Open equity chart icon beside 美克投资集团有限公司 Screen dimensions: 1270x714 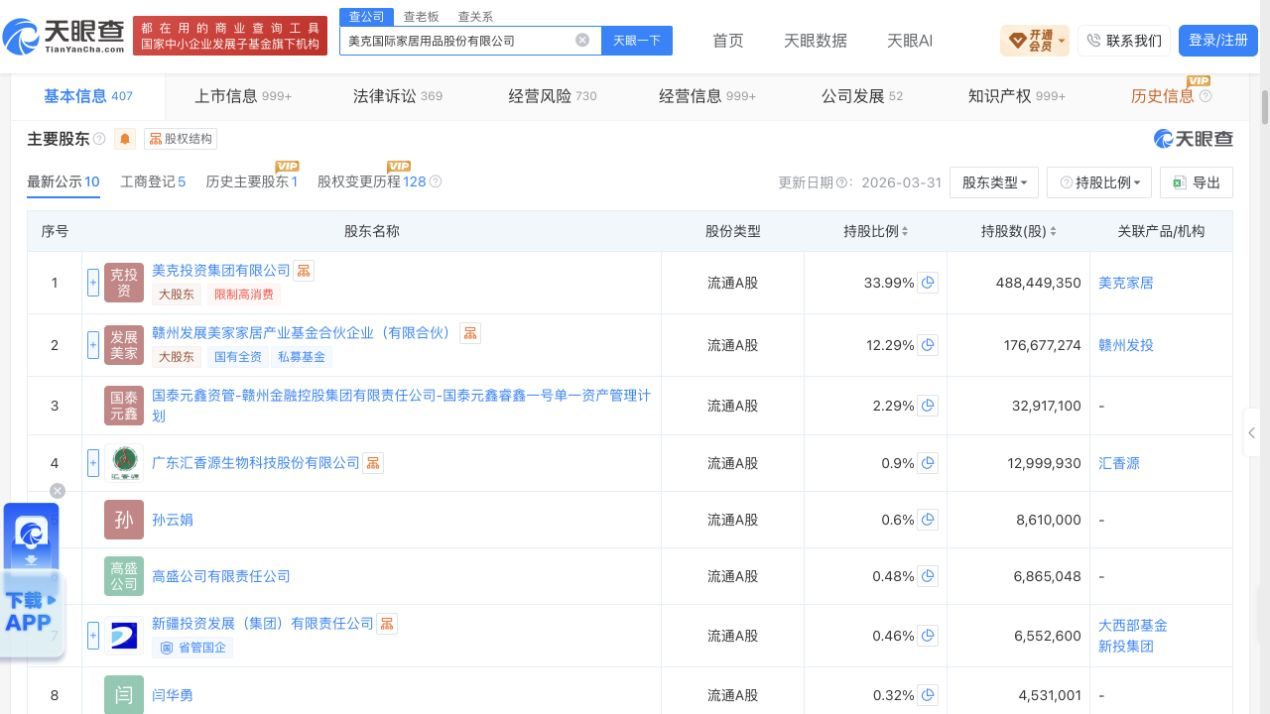click(304, 271)
